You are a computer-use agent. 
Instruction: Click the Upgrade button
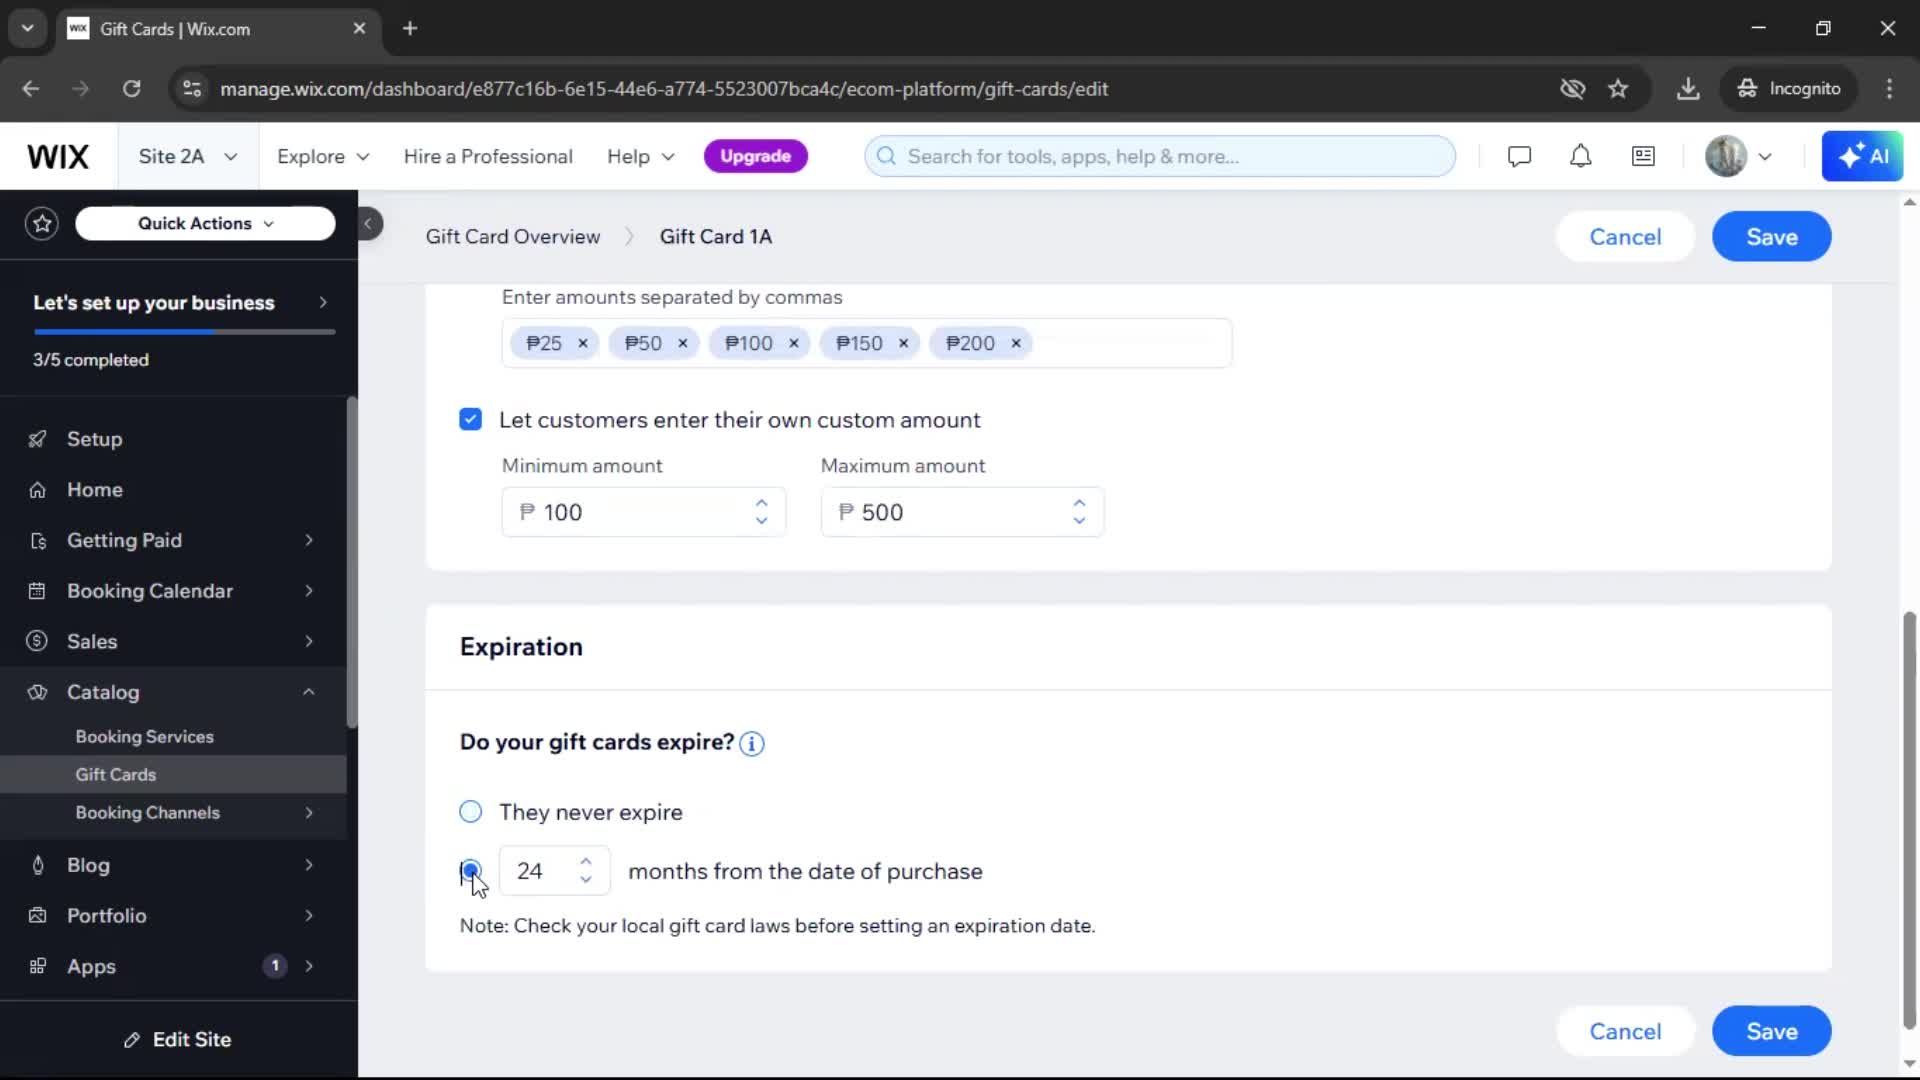pyautogui.click(x=755, y=156)
